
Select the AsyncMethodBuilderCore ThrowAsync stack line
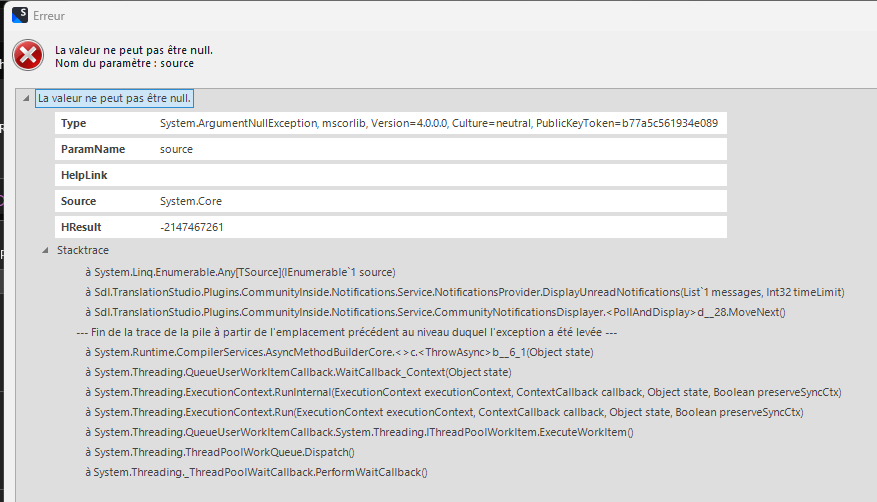tap(340, 352)
